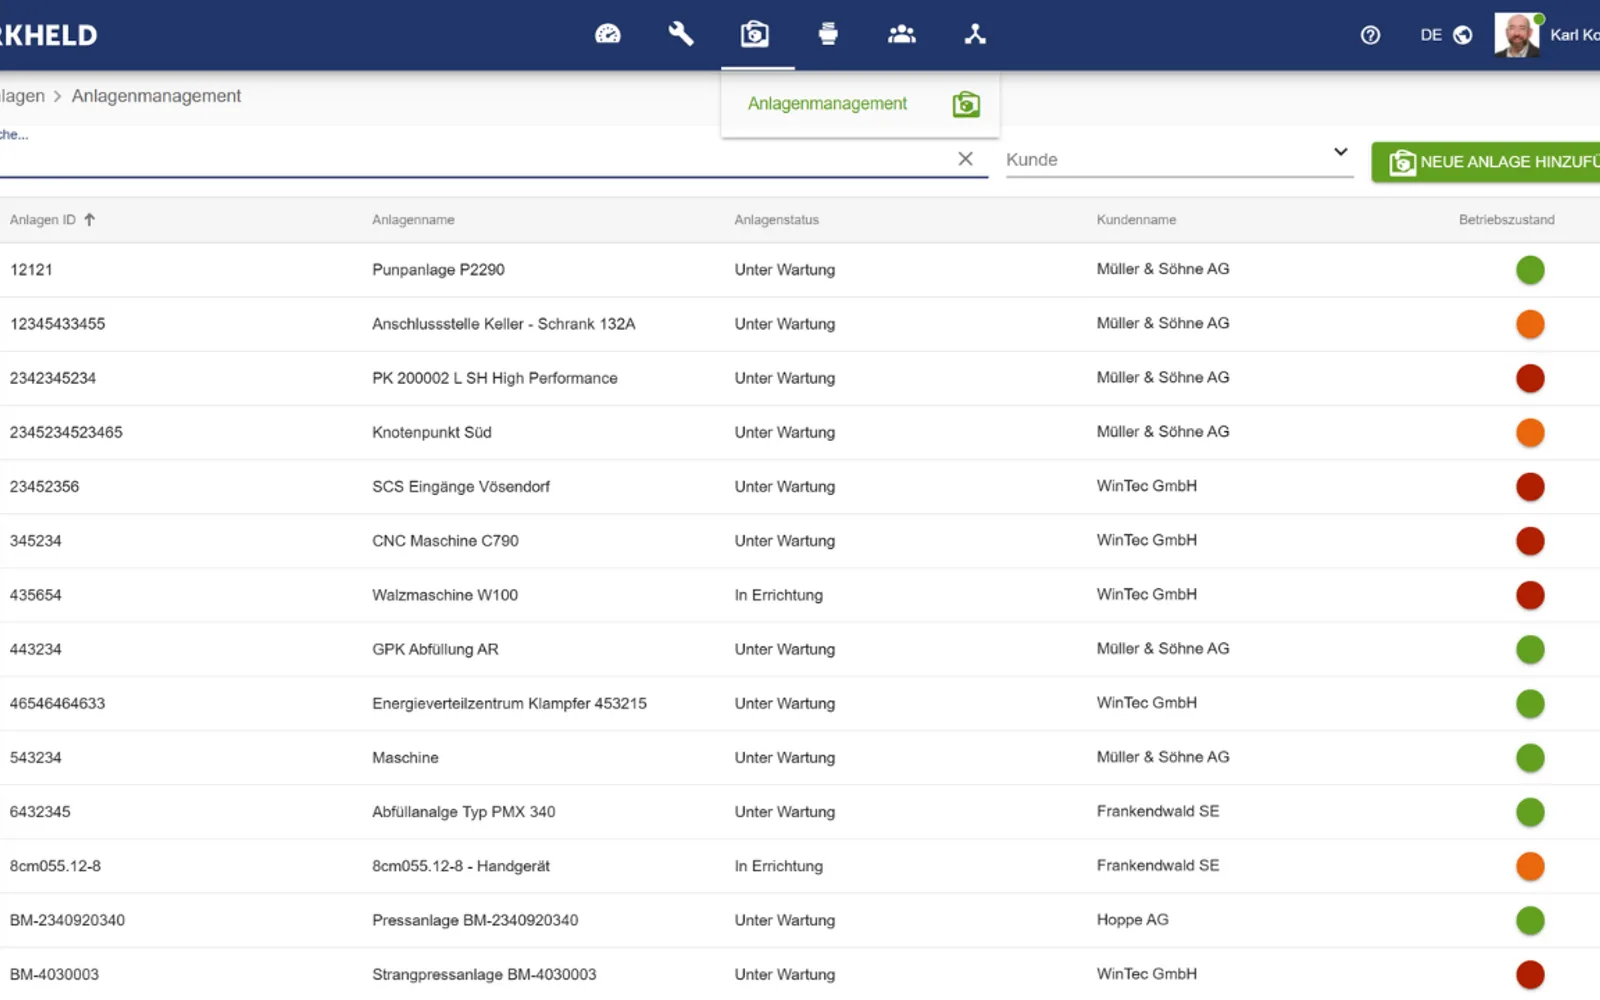Click orange status dot for Knotenpunkt Süd

click(x=1530, y=433)
